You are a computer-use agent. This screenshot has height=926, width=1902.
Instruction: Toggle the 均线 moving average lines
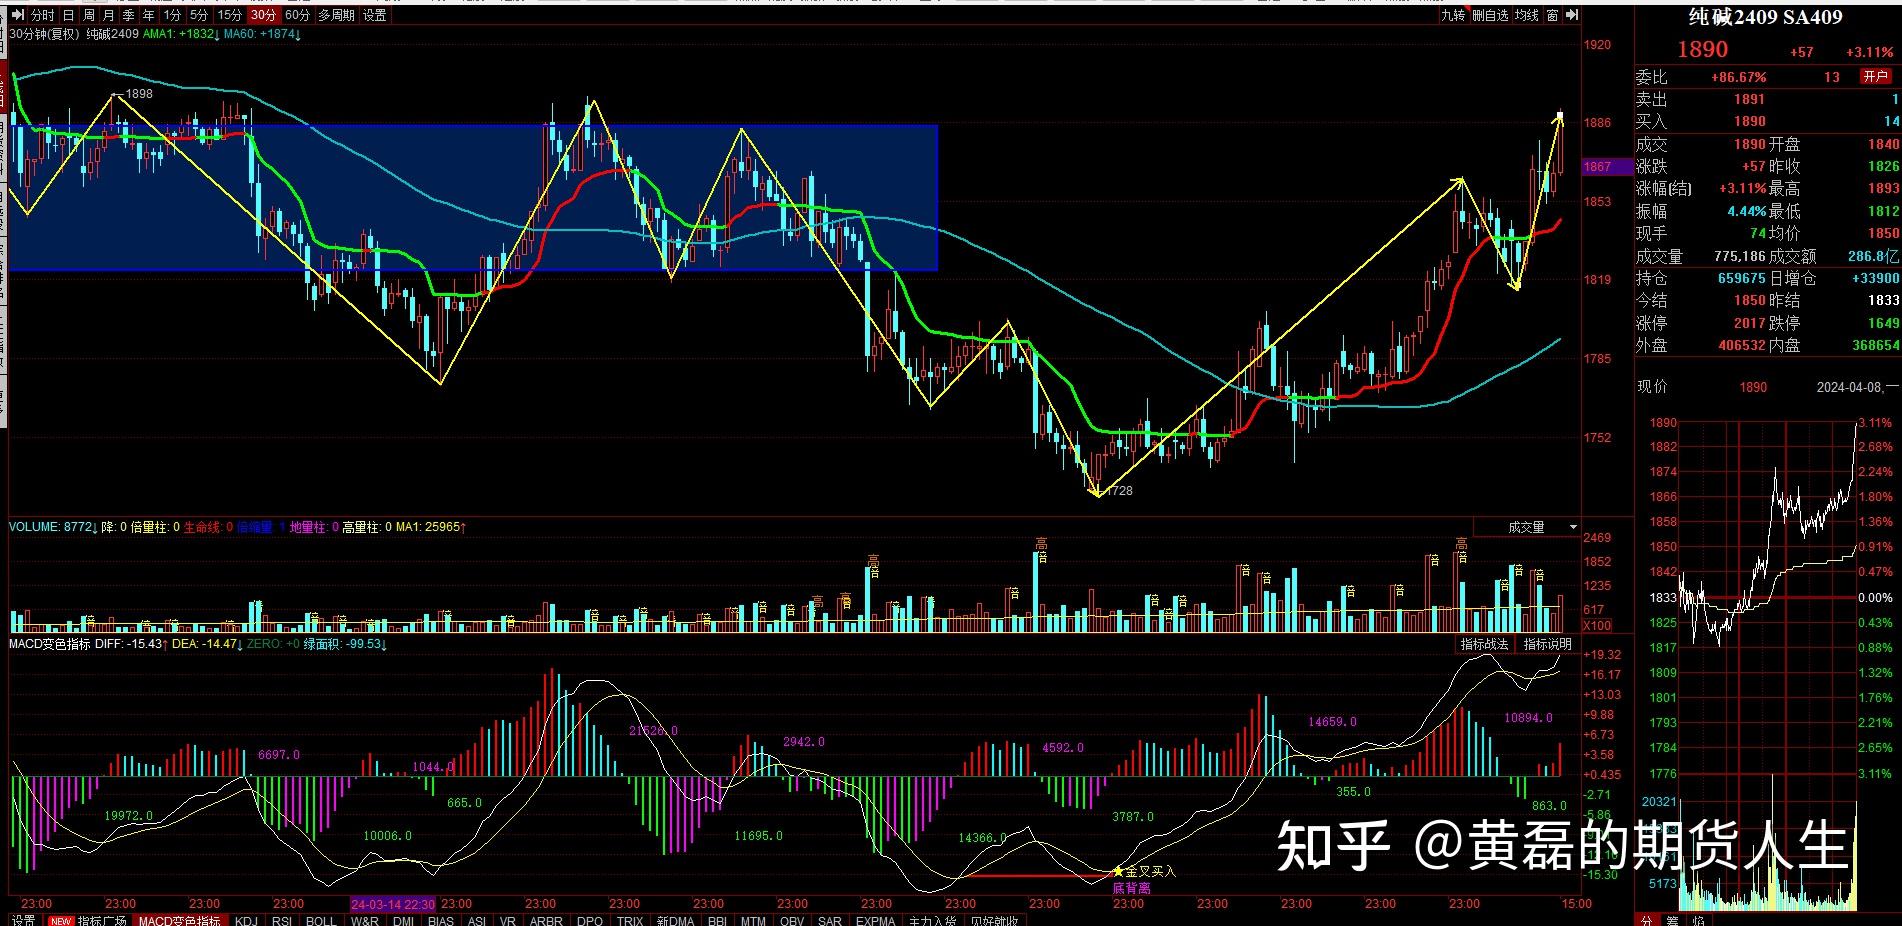tap(1527, 15)
